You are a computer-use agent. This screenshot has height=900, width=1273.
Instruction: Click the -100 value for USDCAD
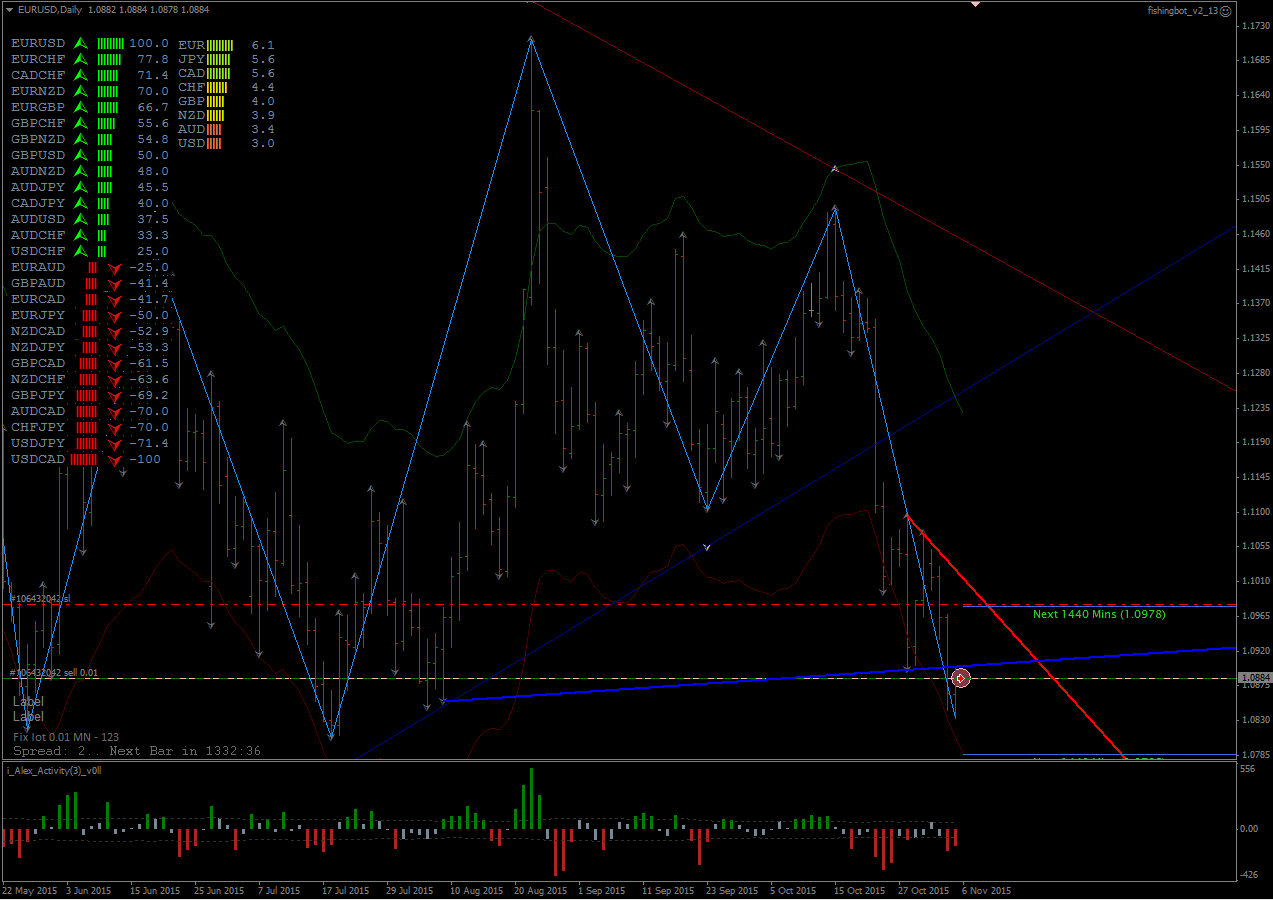tap(145, 460)
